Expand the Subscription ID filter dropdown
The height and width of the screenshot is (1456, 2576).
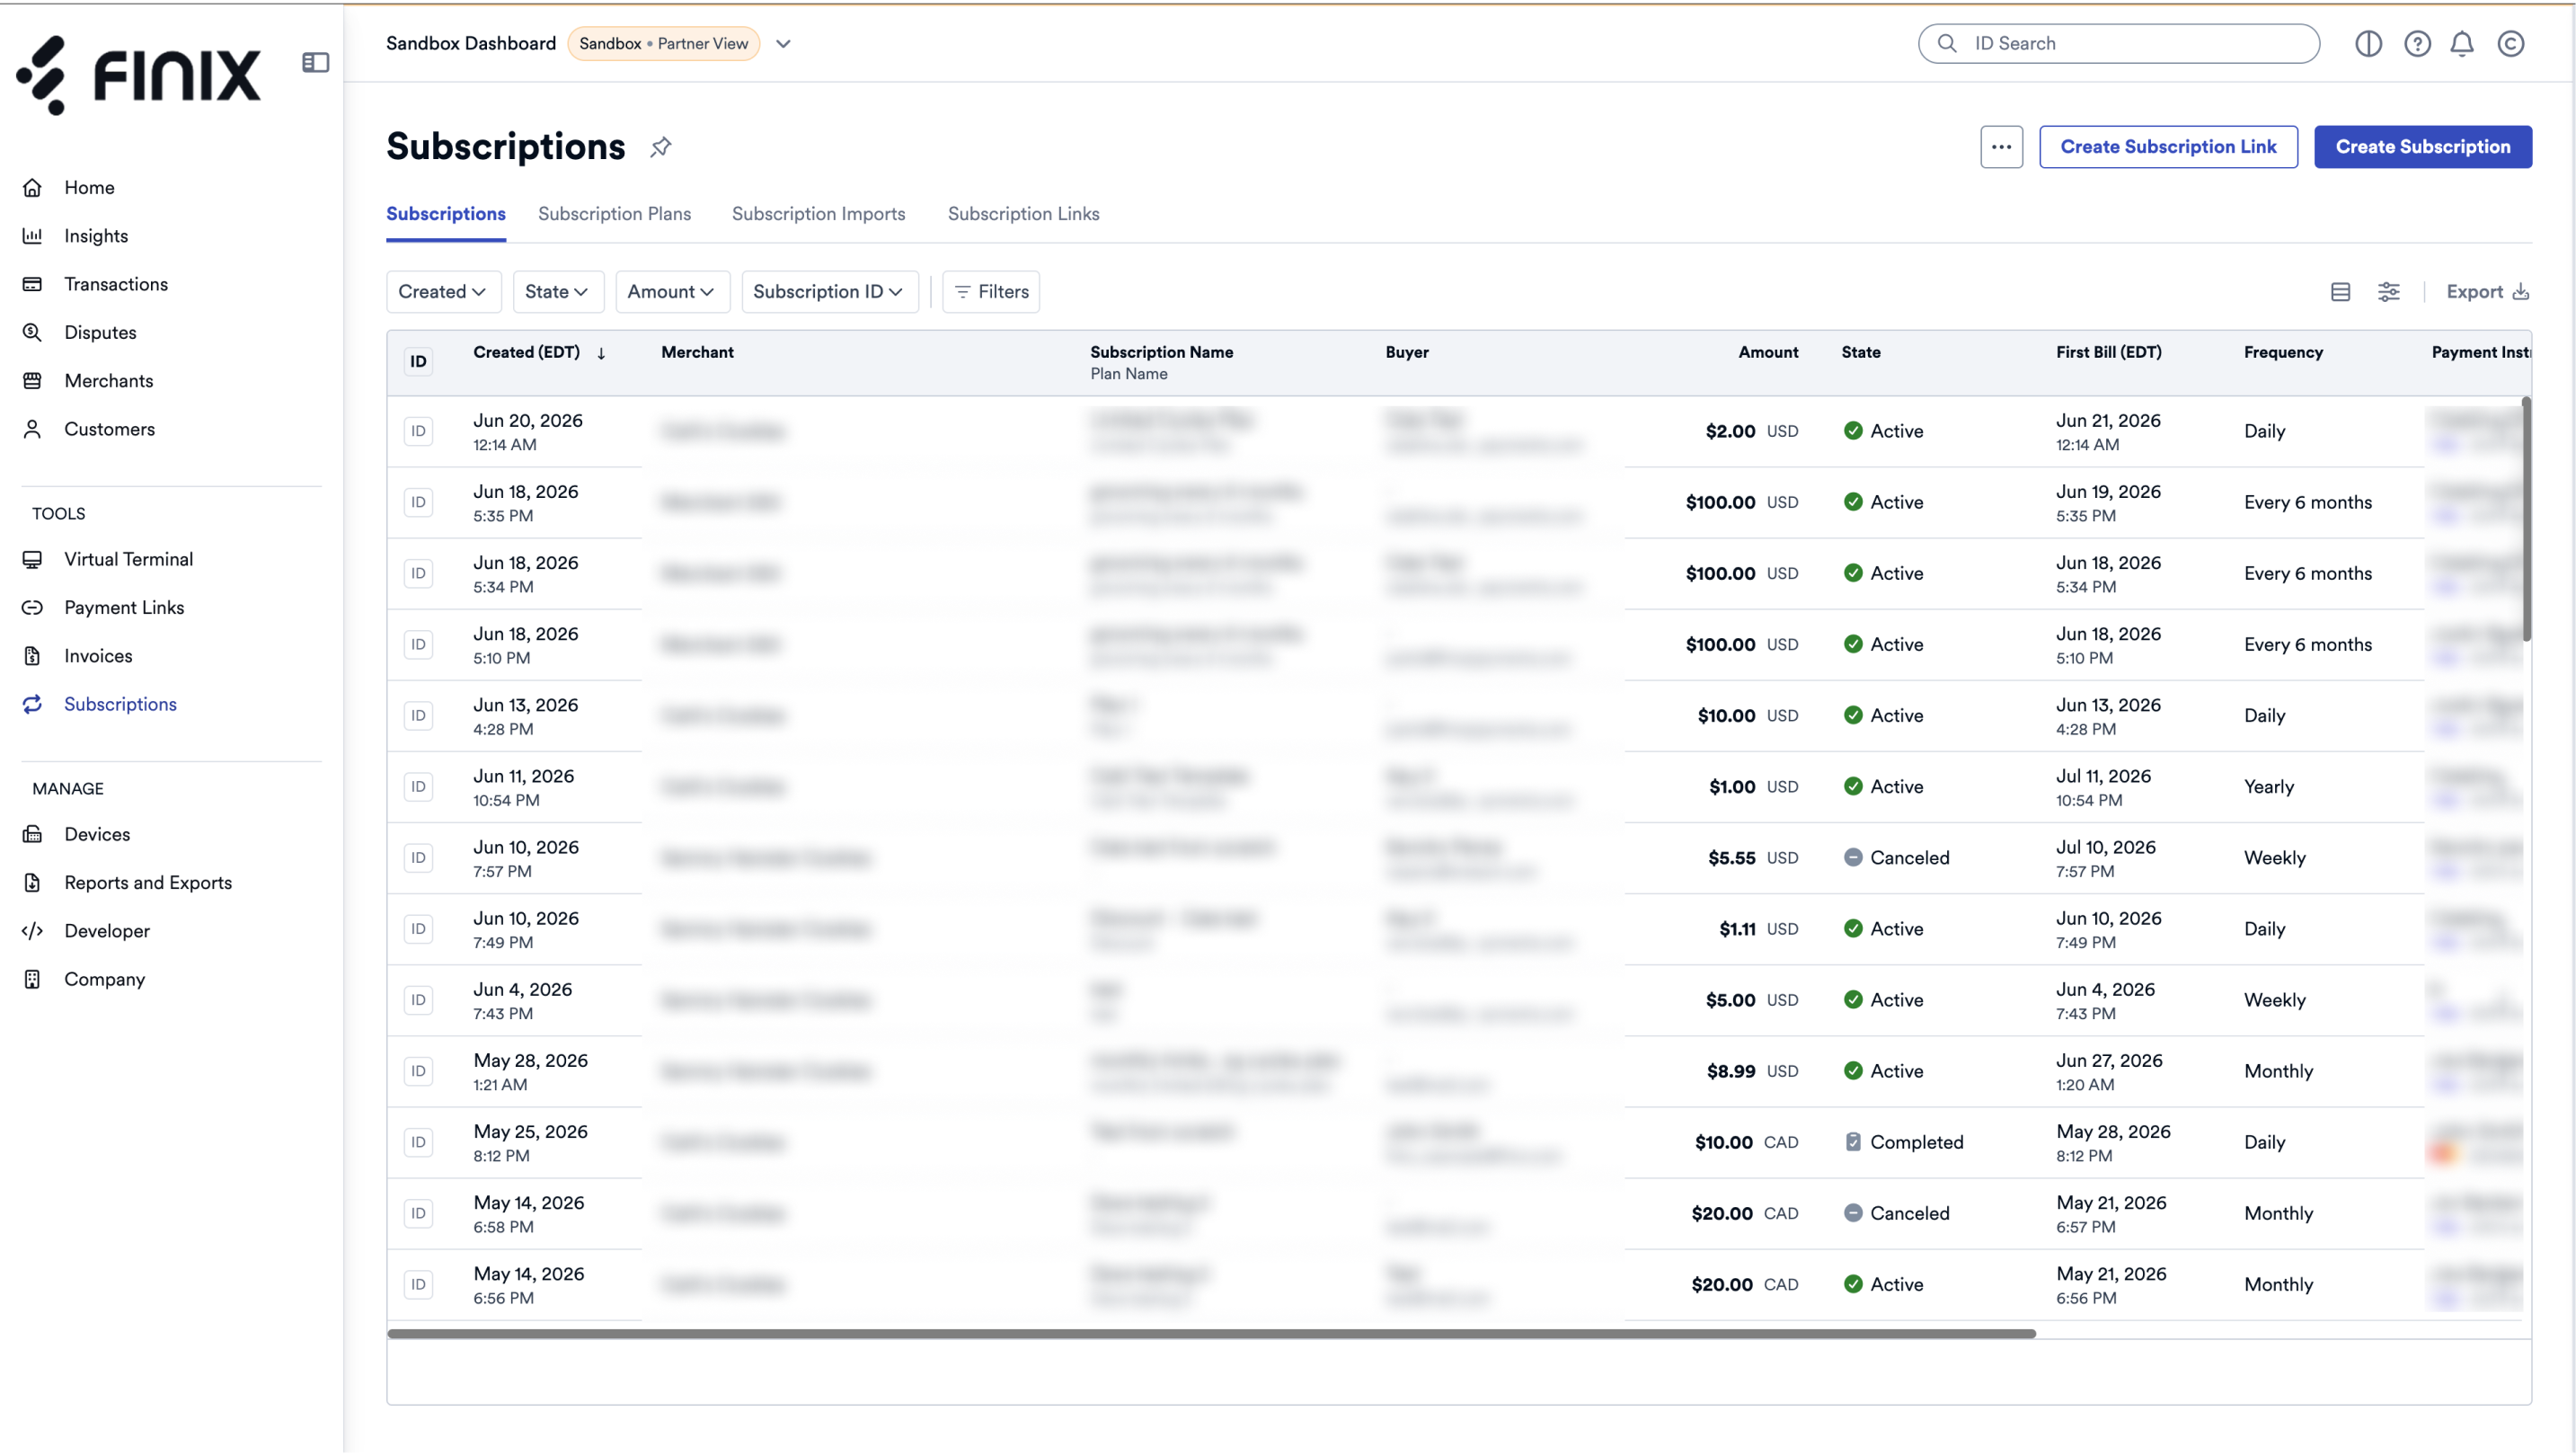point(828,292)
